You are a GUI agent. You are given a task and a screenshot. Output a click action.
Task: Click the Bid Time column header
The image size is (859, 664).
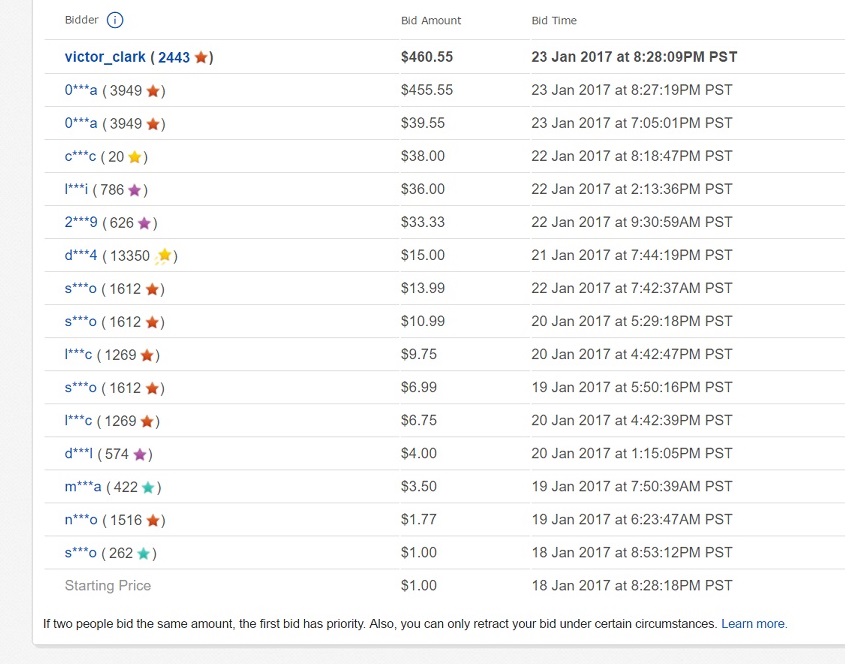coord(554,21)
